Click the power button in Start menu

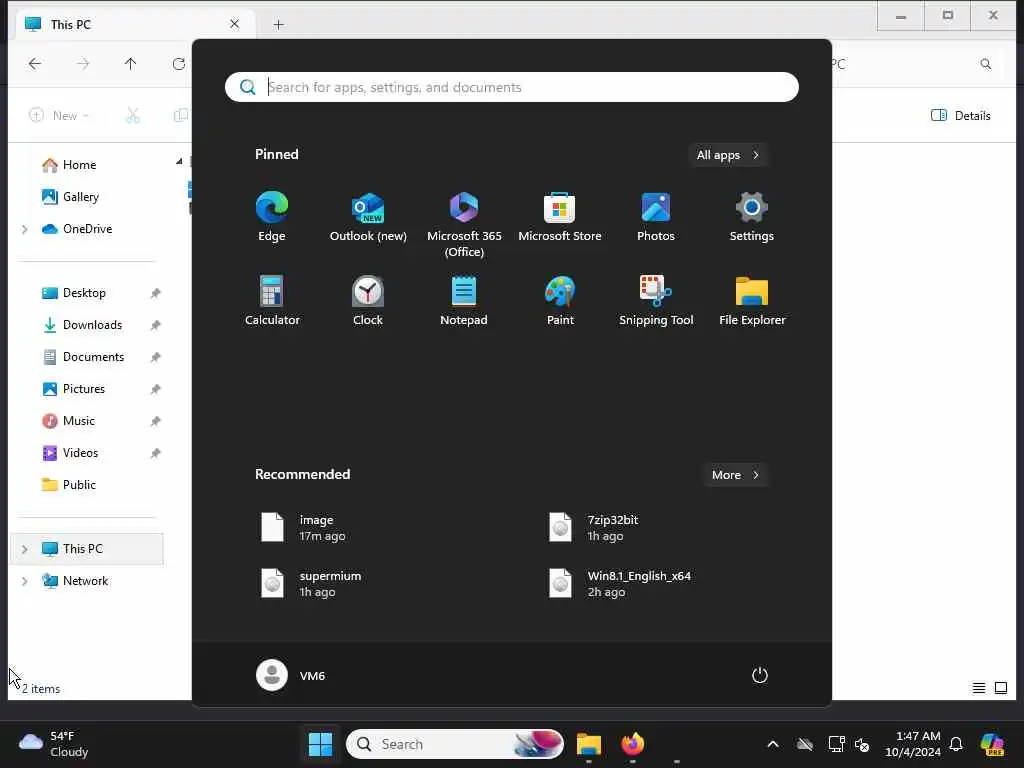pos(760,675)
